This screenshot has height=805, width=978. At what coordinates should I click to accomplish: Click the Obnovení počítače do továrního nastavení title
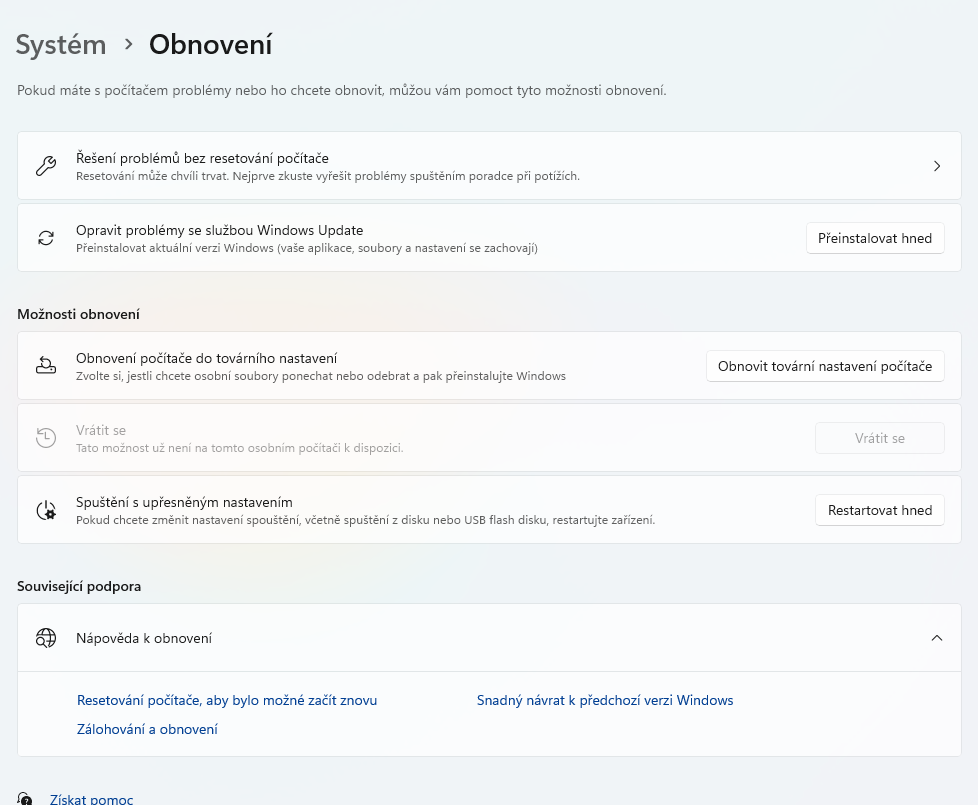coord(206,358)
